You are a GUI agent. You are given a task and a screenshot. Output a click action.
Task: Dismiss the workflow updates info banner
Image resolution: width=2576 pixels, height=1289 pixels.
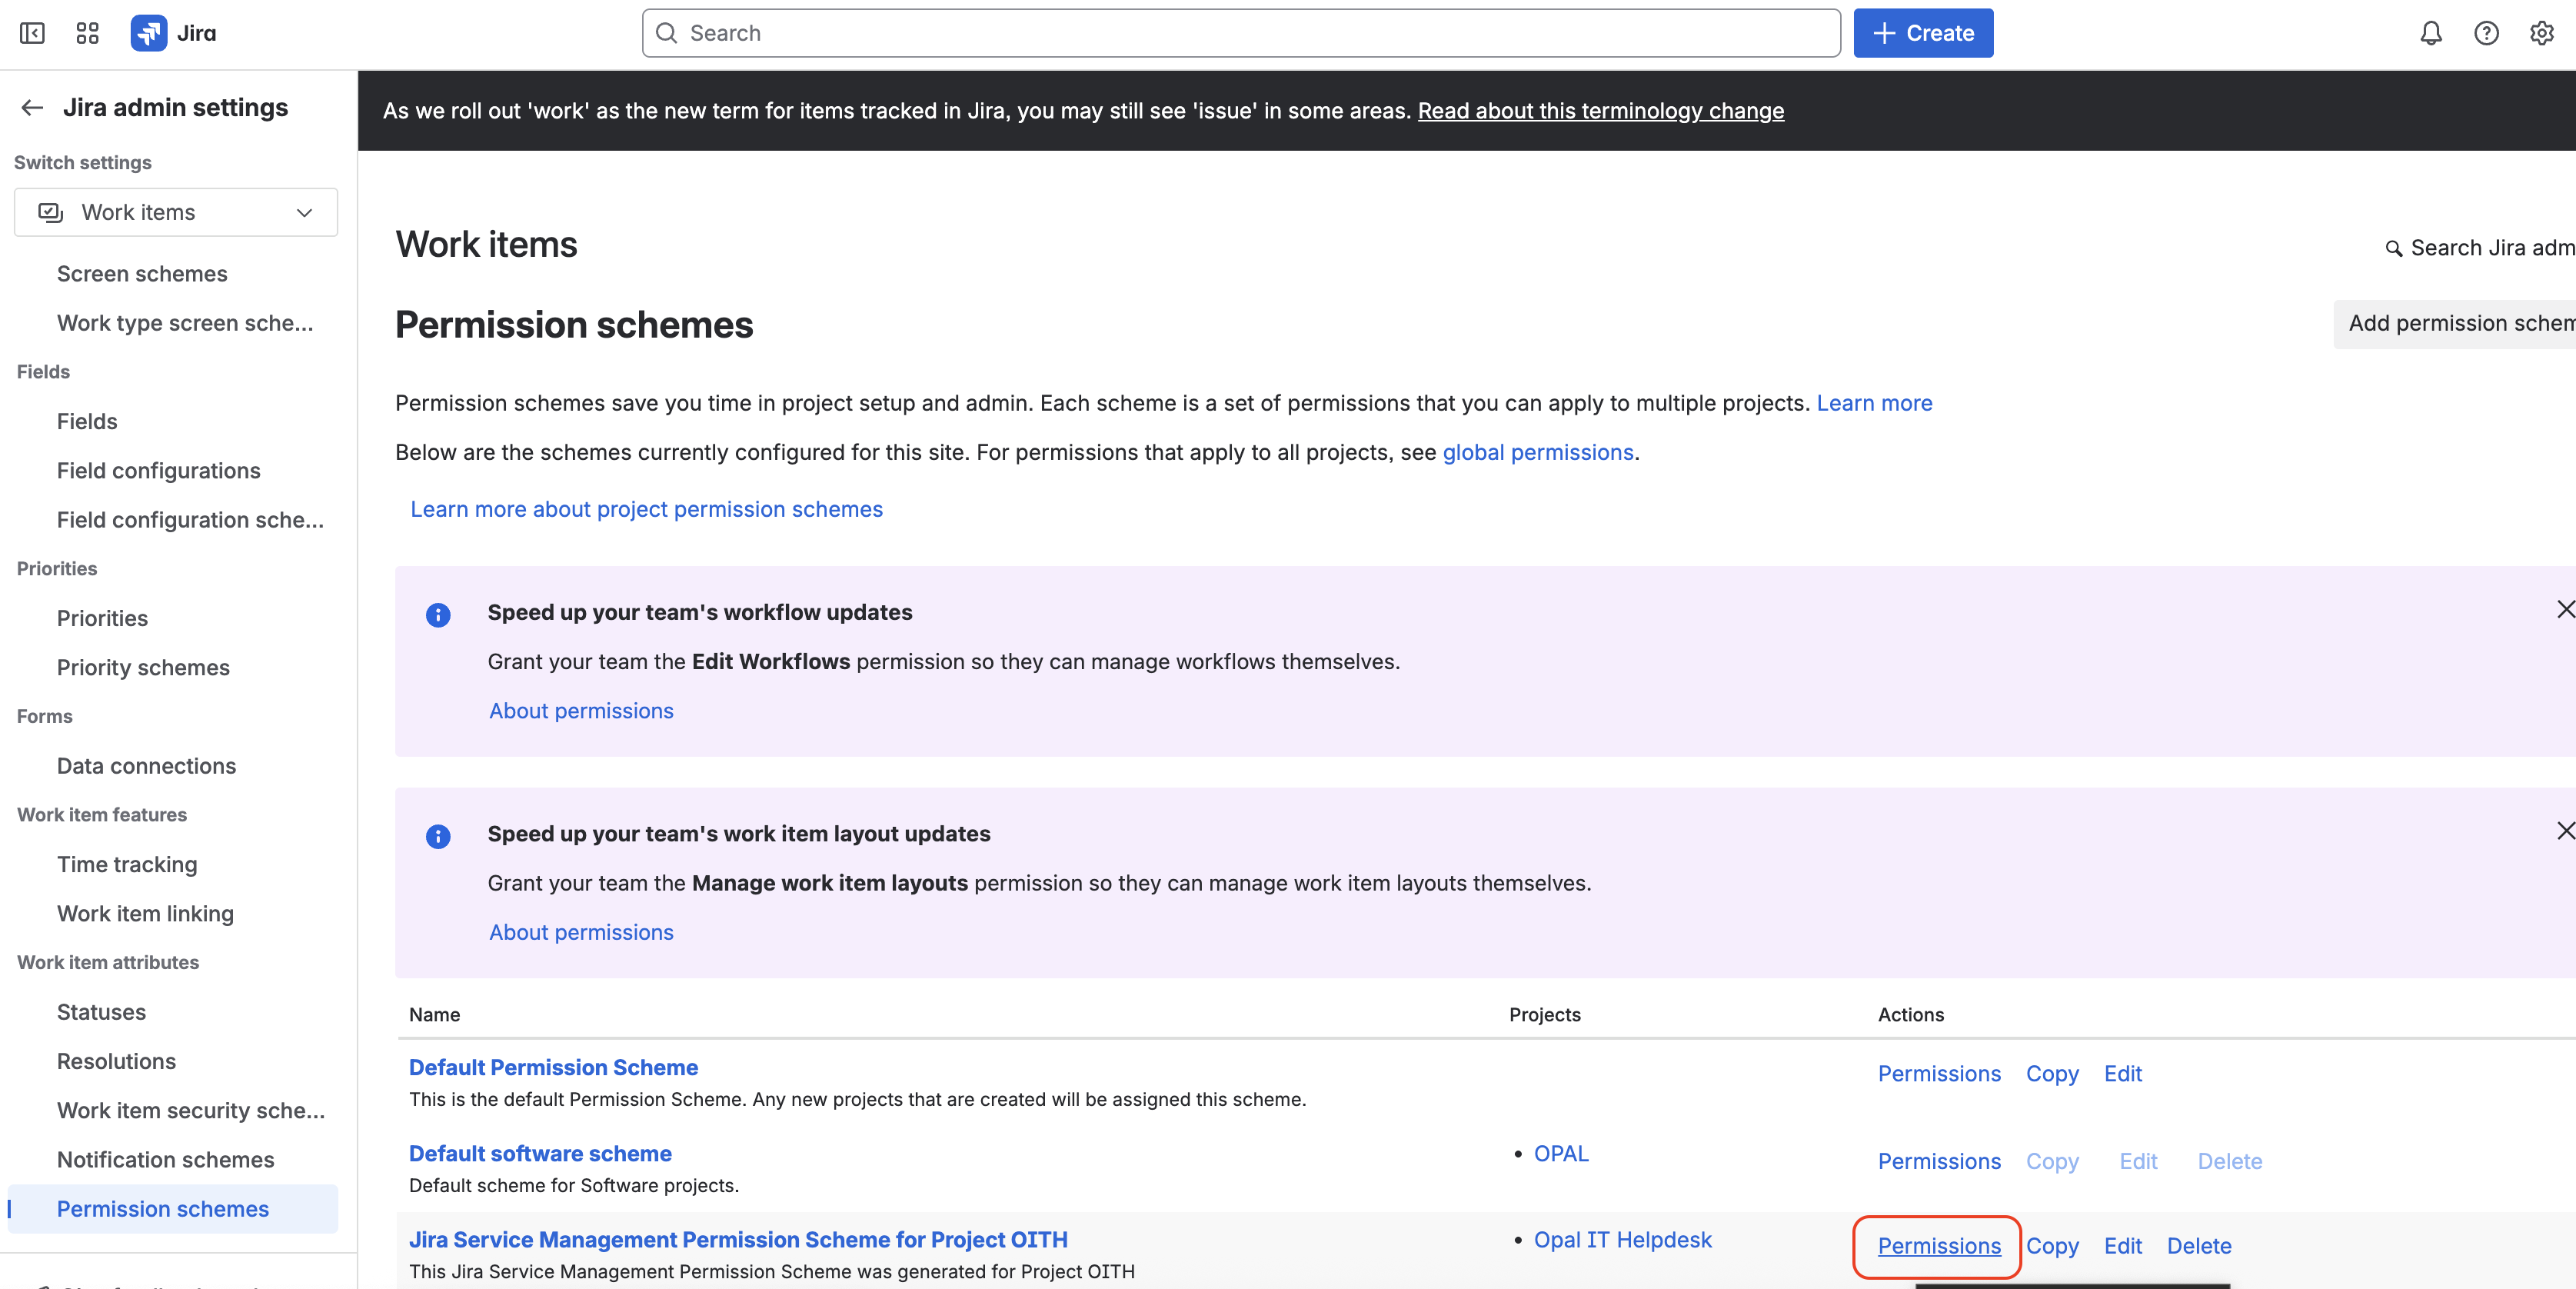click(2565, 609)
